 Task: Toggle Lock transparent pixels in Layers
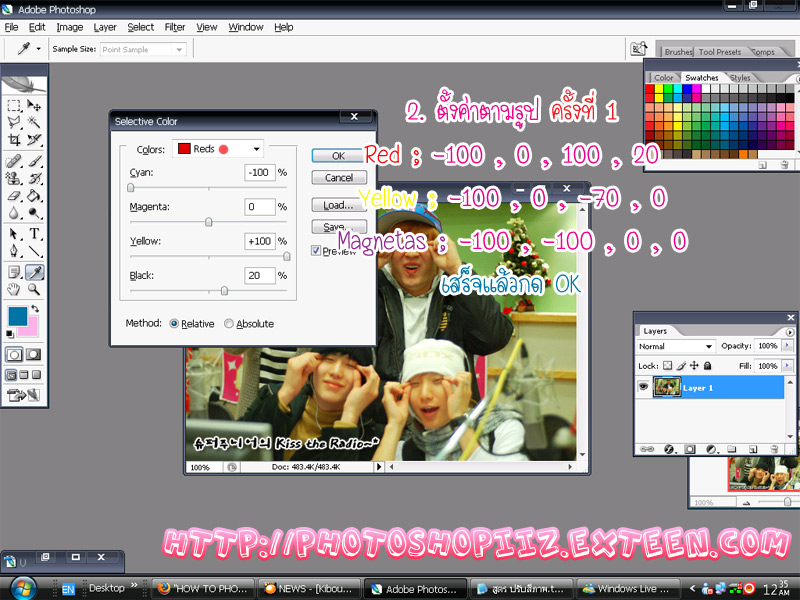[667, 366]
